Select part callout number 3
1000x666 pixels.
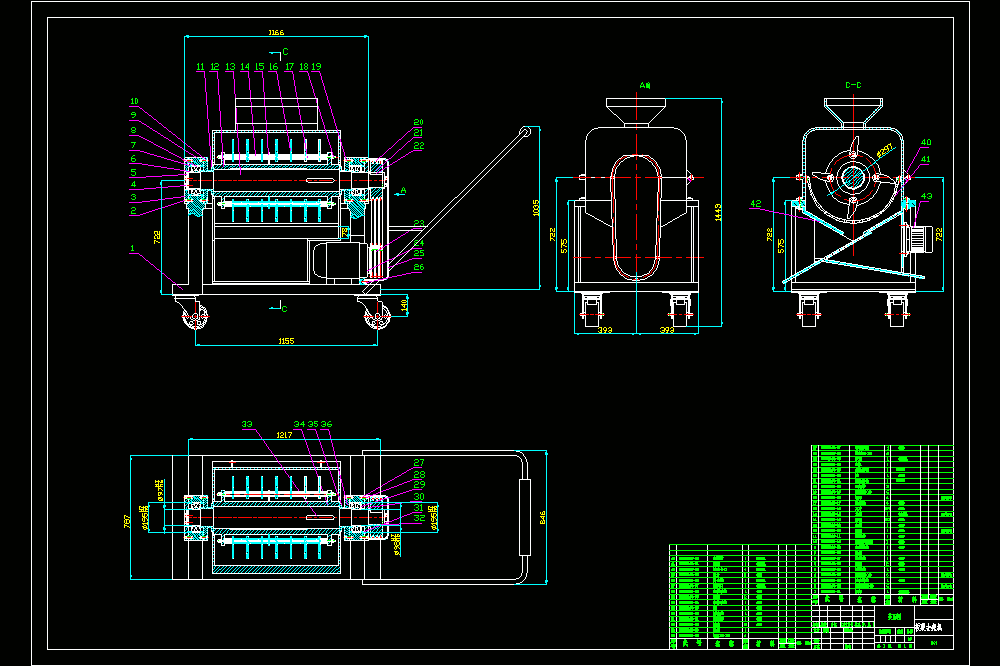(x=133, y=197)
